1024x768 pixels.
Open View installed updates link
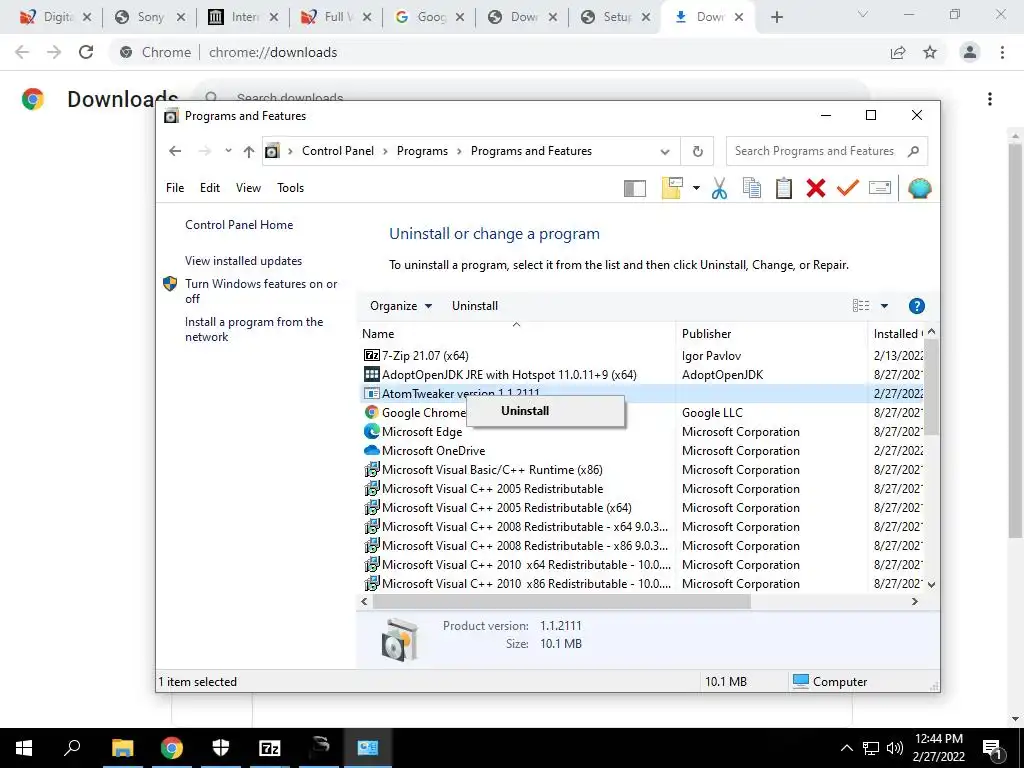coord(243,261)
